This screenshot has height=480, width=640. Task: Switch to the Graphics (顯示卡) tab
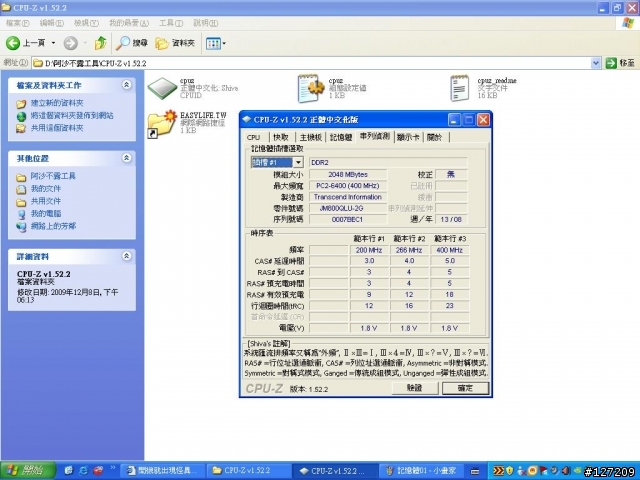[408, 138]
